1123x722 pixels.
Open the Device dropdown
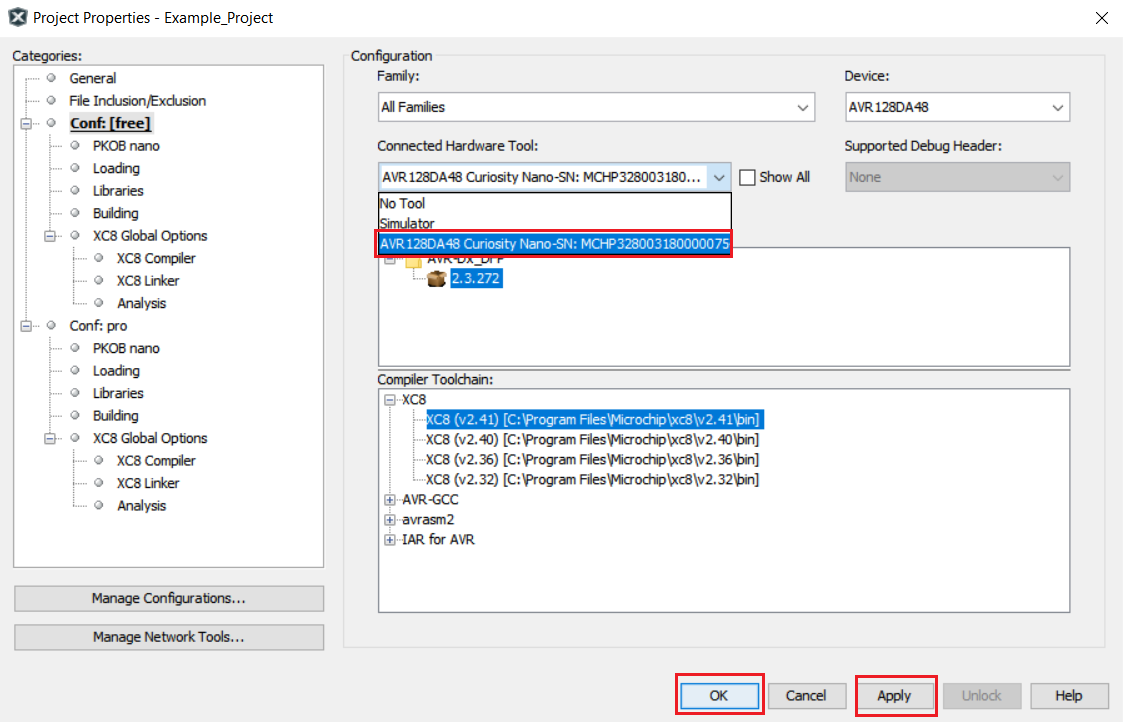coord(957,107)
